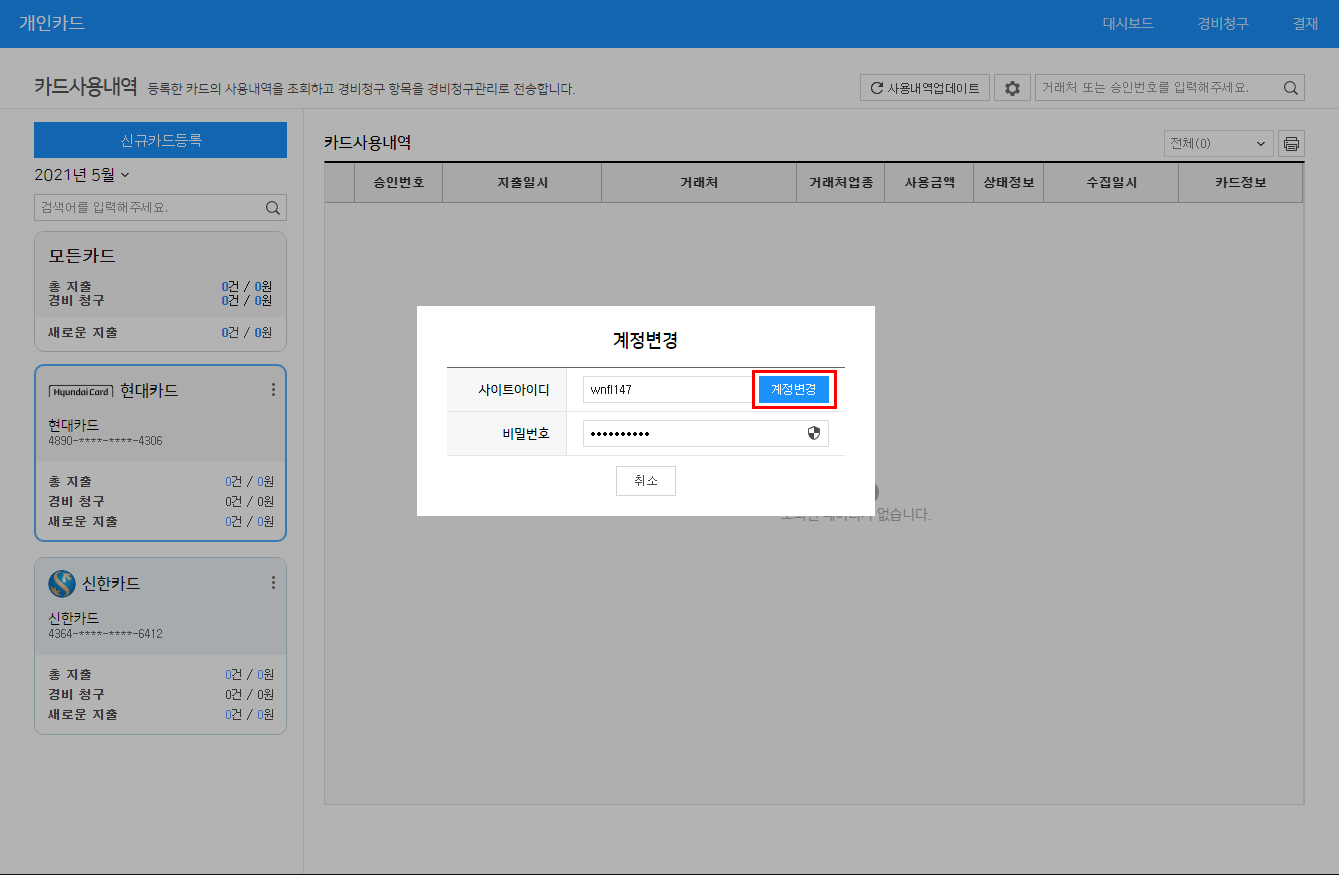This screenshot has height=875, width=1339.
Task: Click the search magnifier in top search box
Action: click(x=1291, y=88)
